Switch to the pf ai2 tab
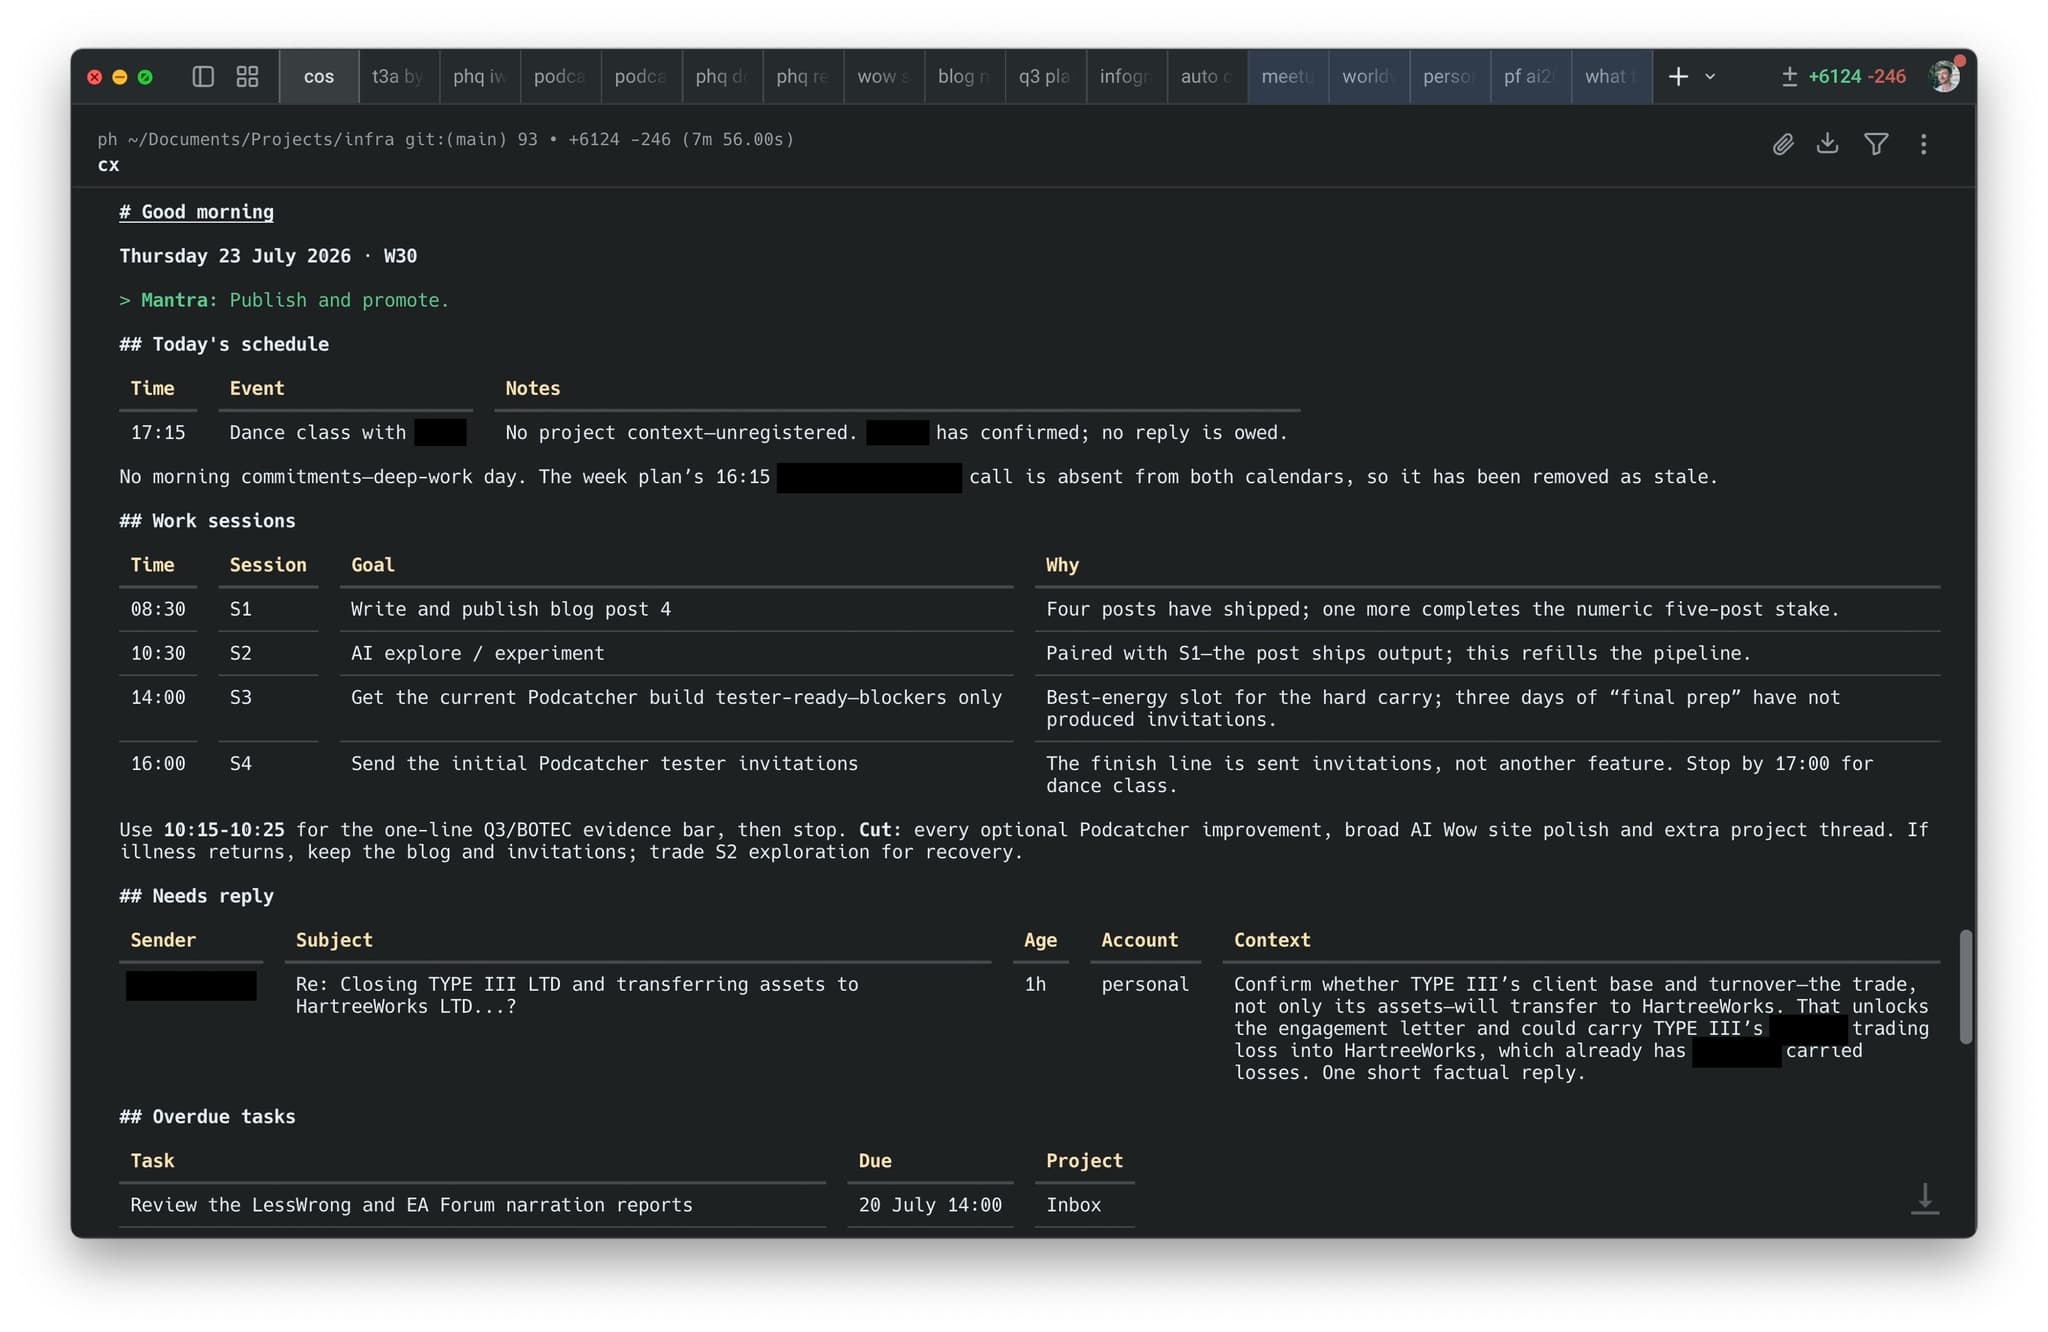Screen dimensions: 2048x1332 [x=1530, y=76]
